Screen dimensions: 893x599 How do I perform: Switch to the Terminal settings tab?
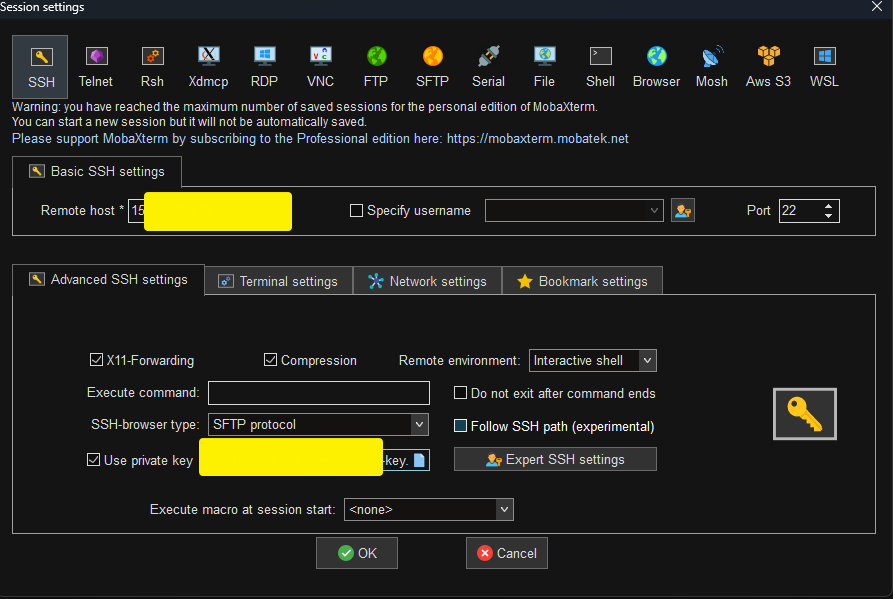coord(278,281)
